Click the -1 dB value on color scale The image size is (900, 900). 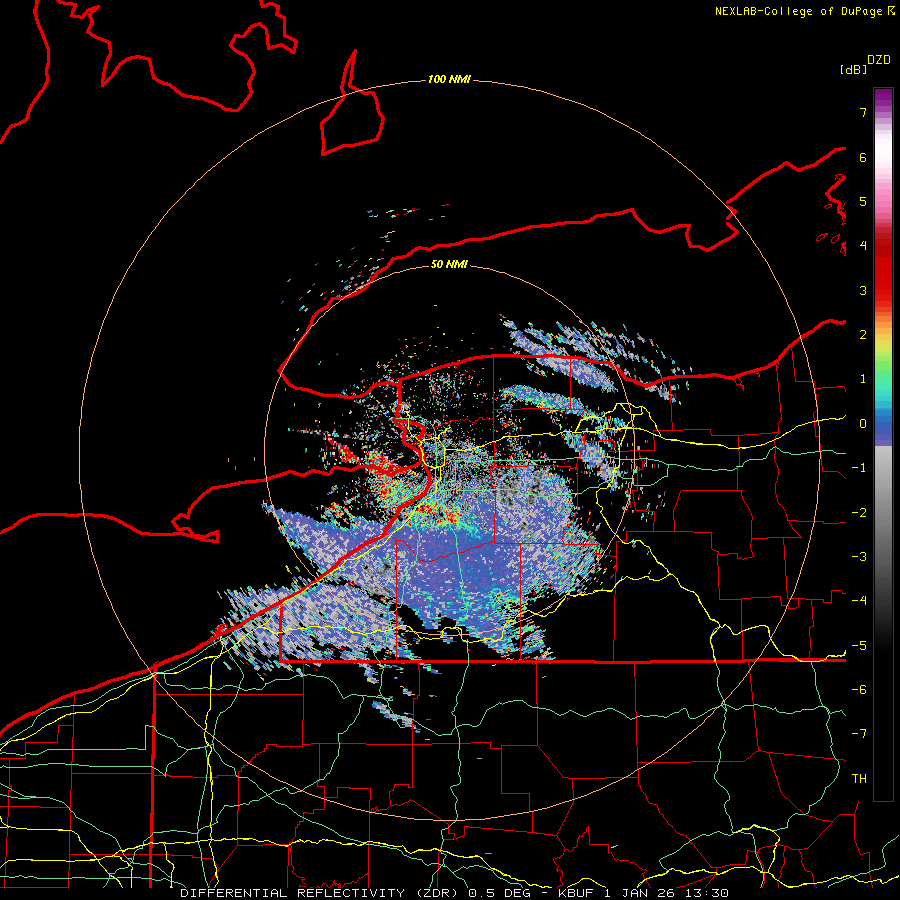point(859,468)
